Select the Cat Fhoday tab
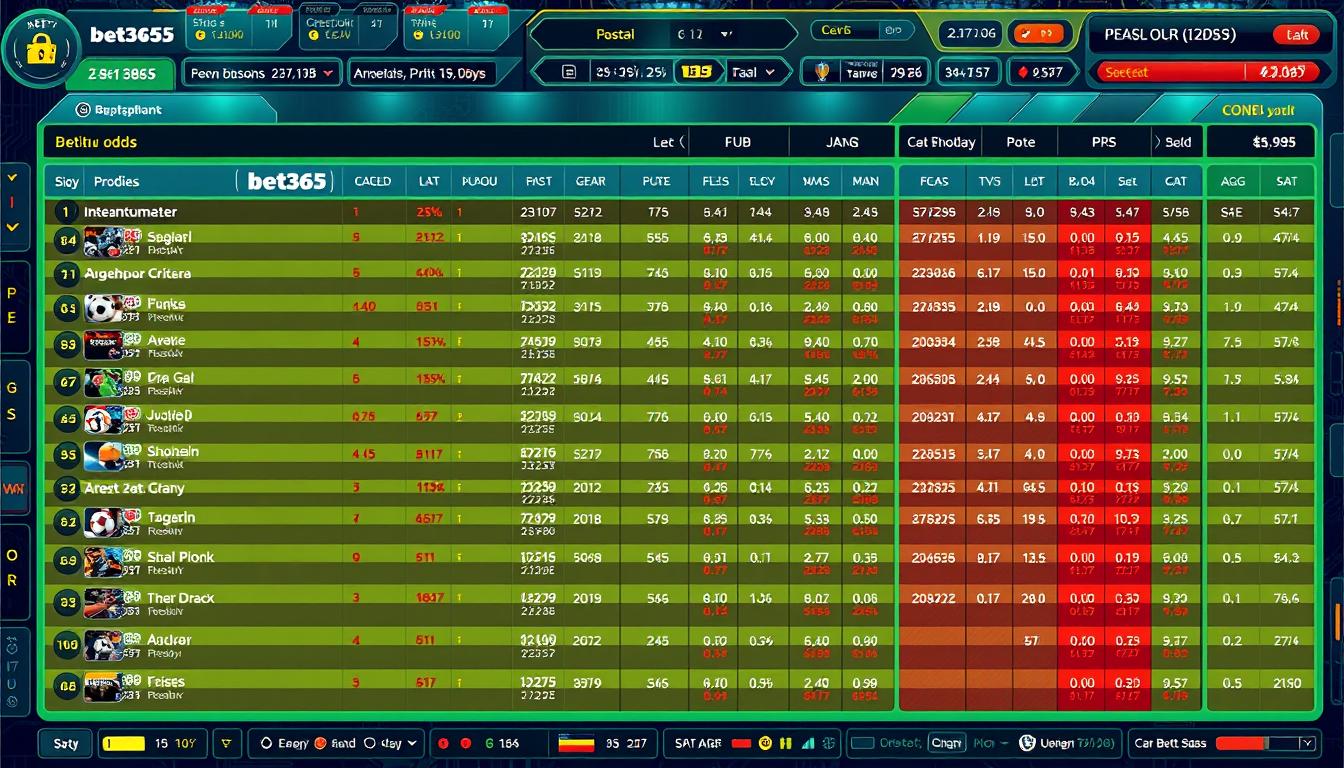Viewport: 1344px width, 768px height. point(941,142)
